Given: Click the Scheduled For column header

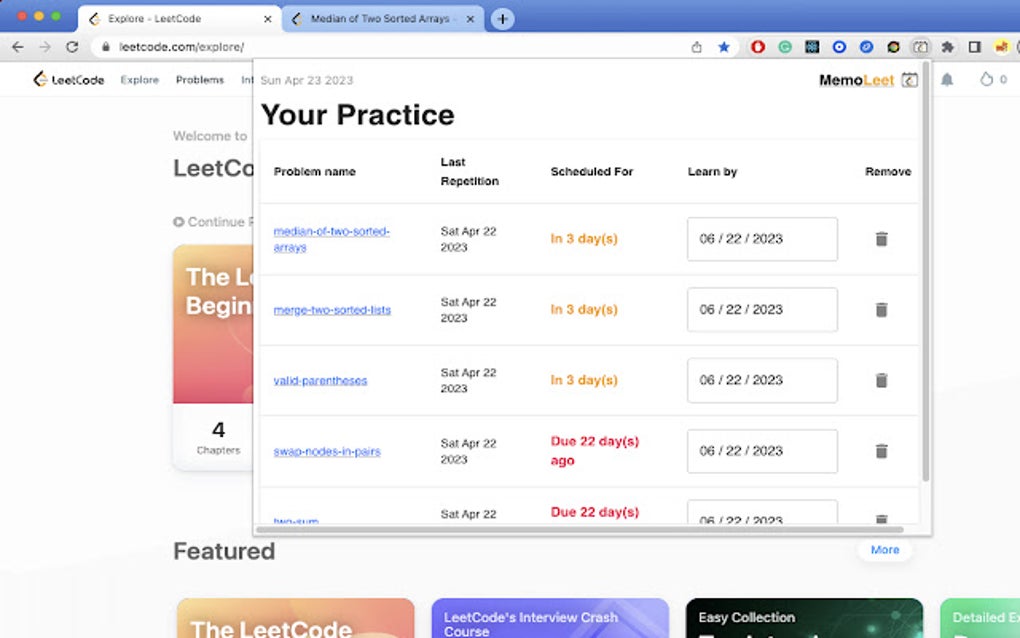Looking at the screenshot, I should [x=591, y=172].
